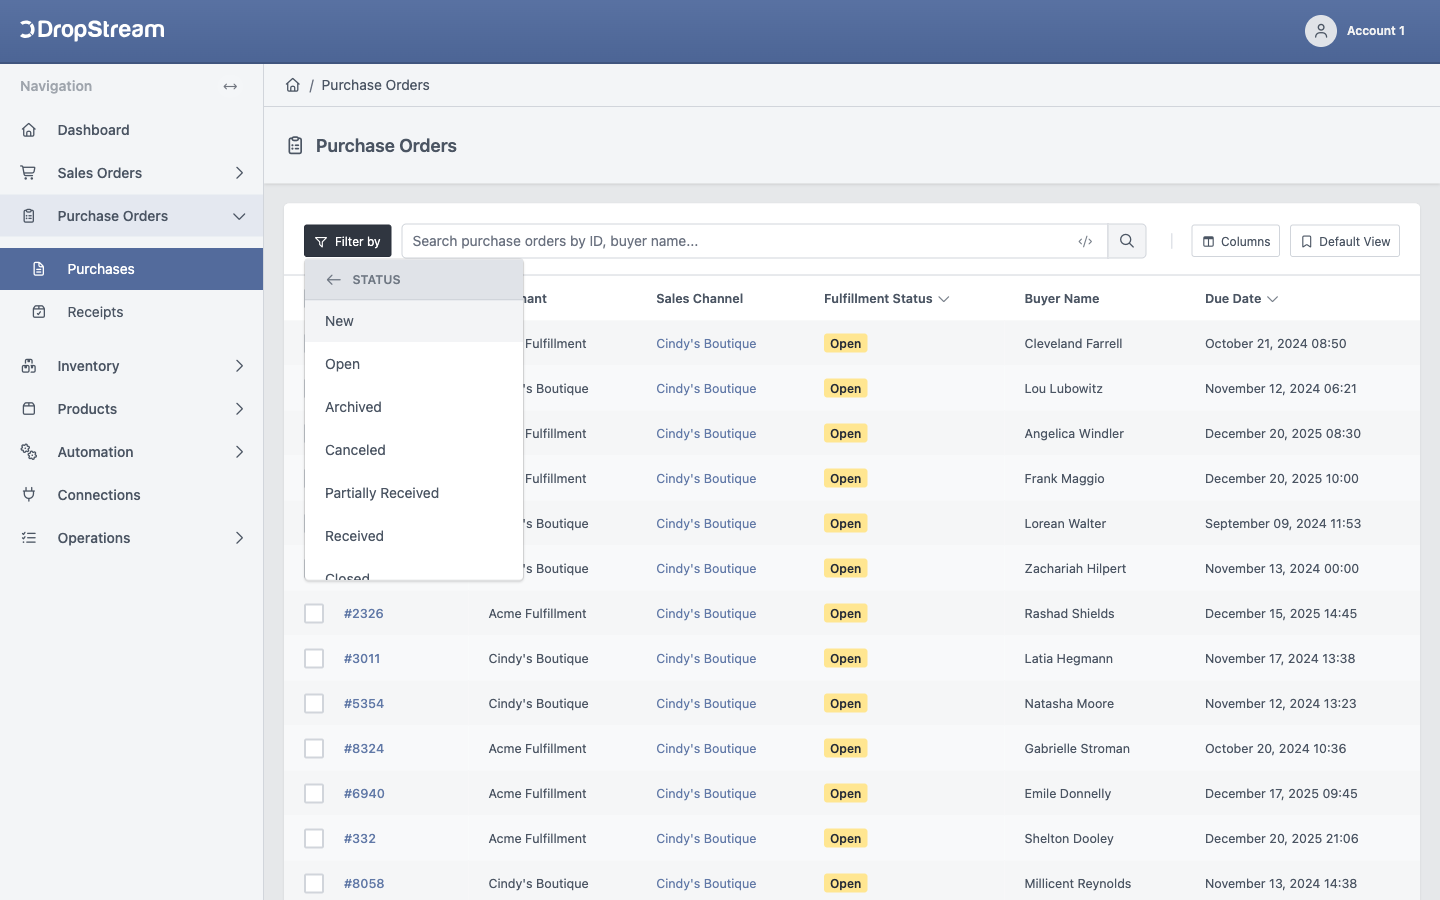The image size is (1440, 900).
Task: Click the Filter by button
Action: [347, 241]
